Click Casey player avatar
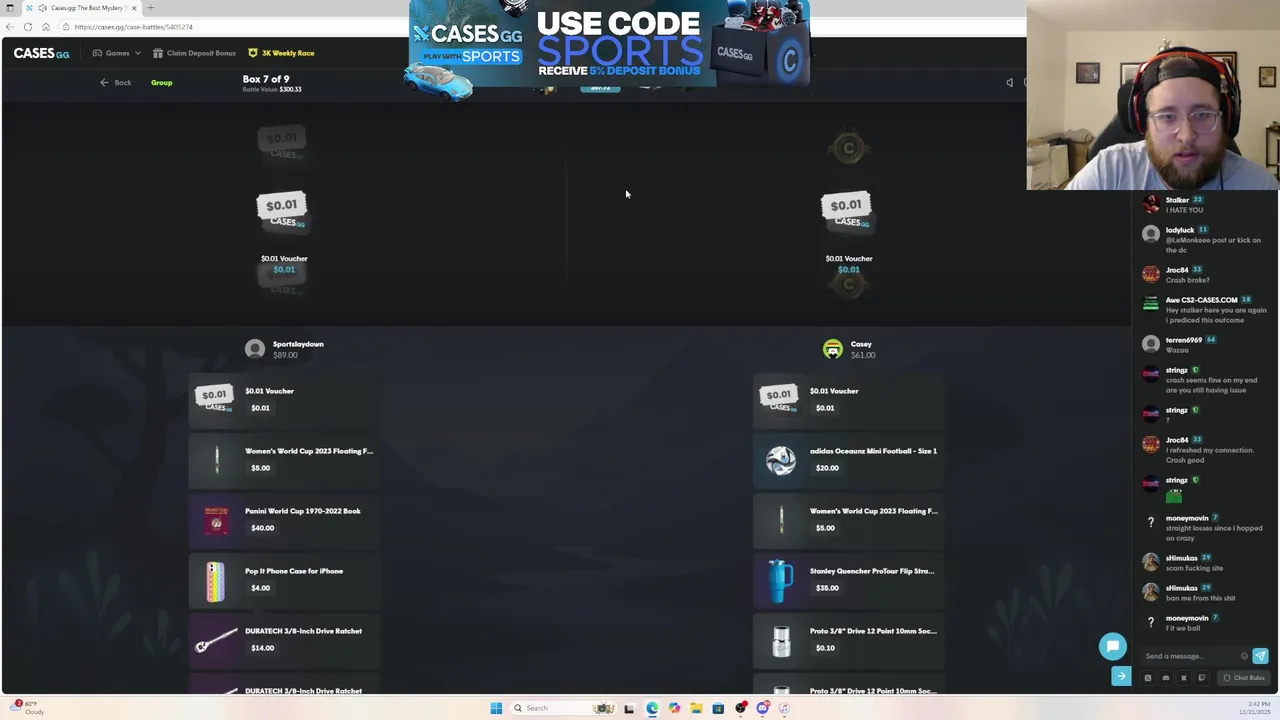The height and width of the screenshot is (720, 1280). tap(833, 349)
